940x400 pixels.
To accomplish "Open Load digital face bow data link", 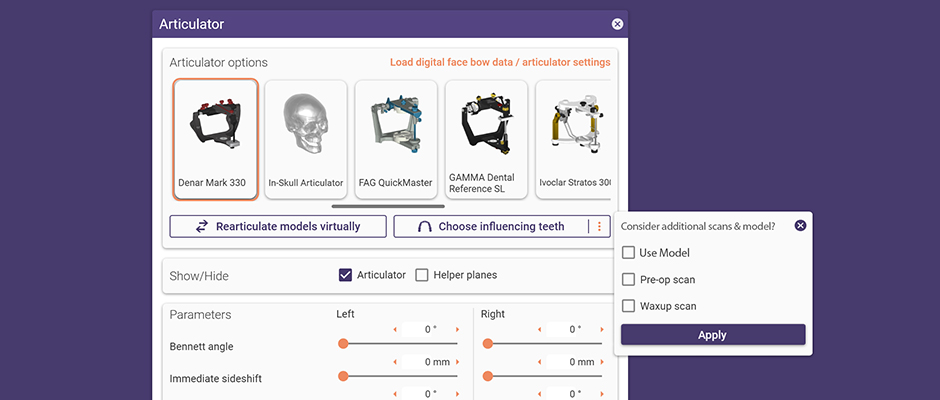I will pos(500,62).
